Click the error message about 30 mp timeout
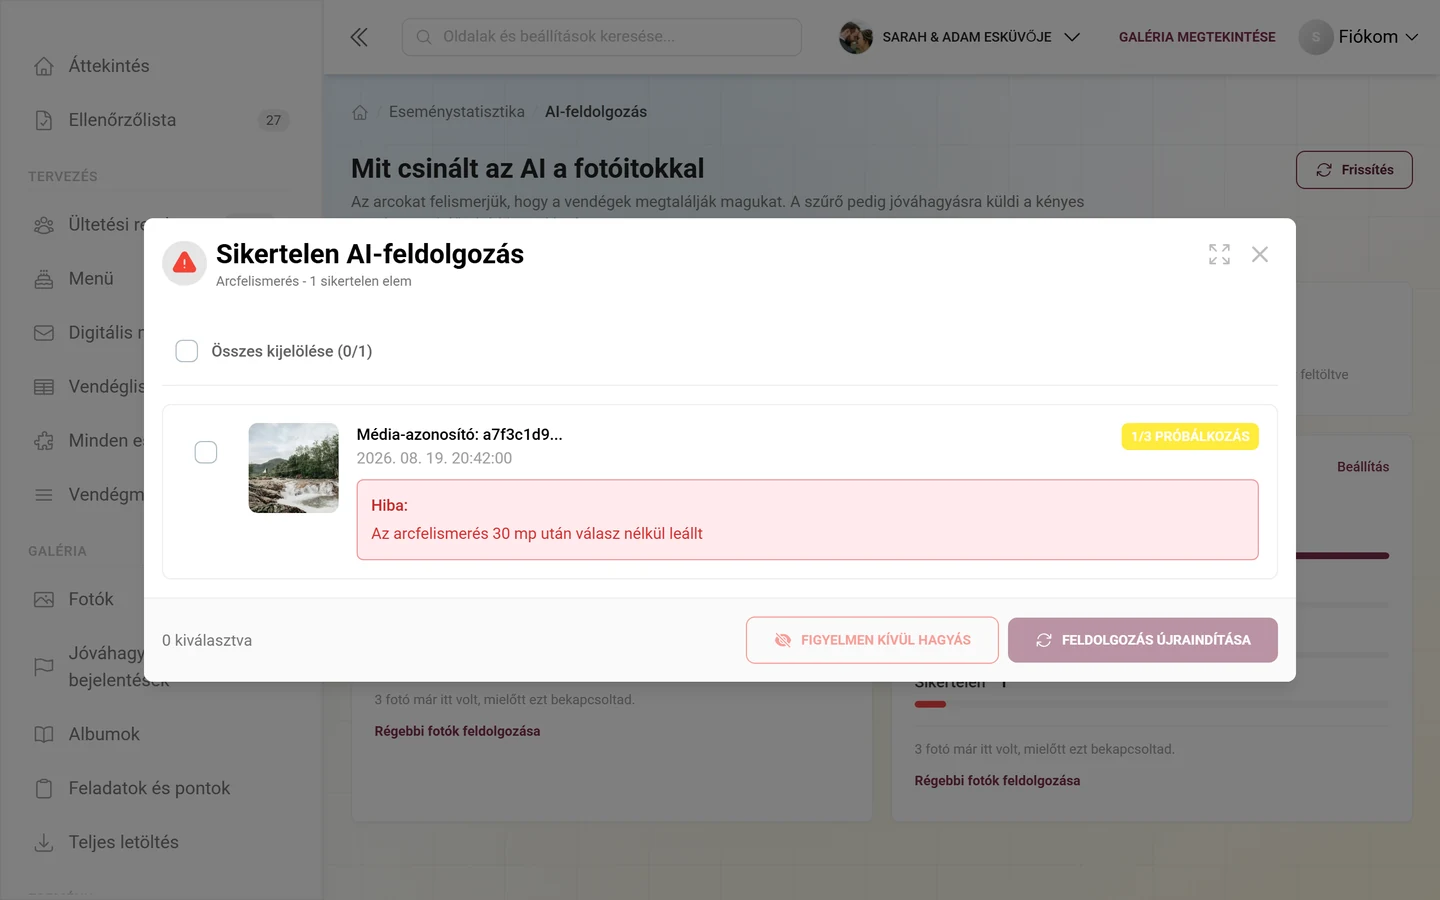The image size is (1440, 900). [x=537, y=534]
